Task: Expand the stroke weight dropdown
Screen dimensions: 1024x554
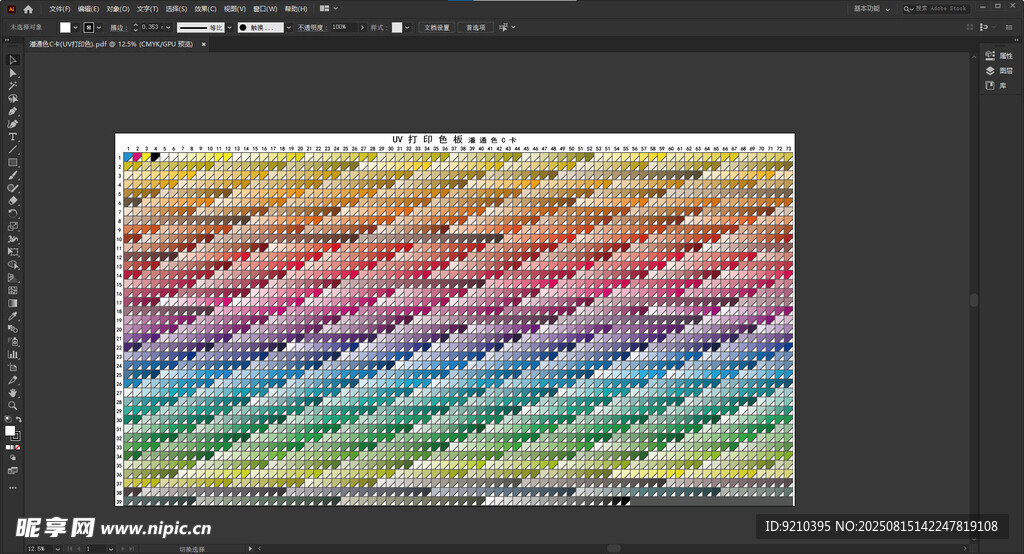Action: [x=168, y=27]
